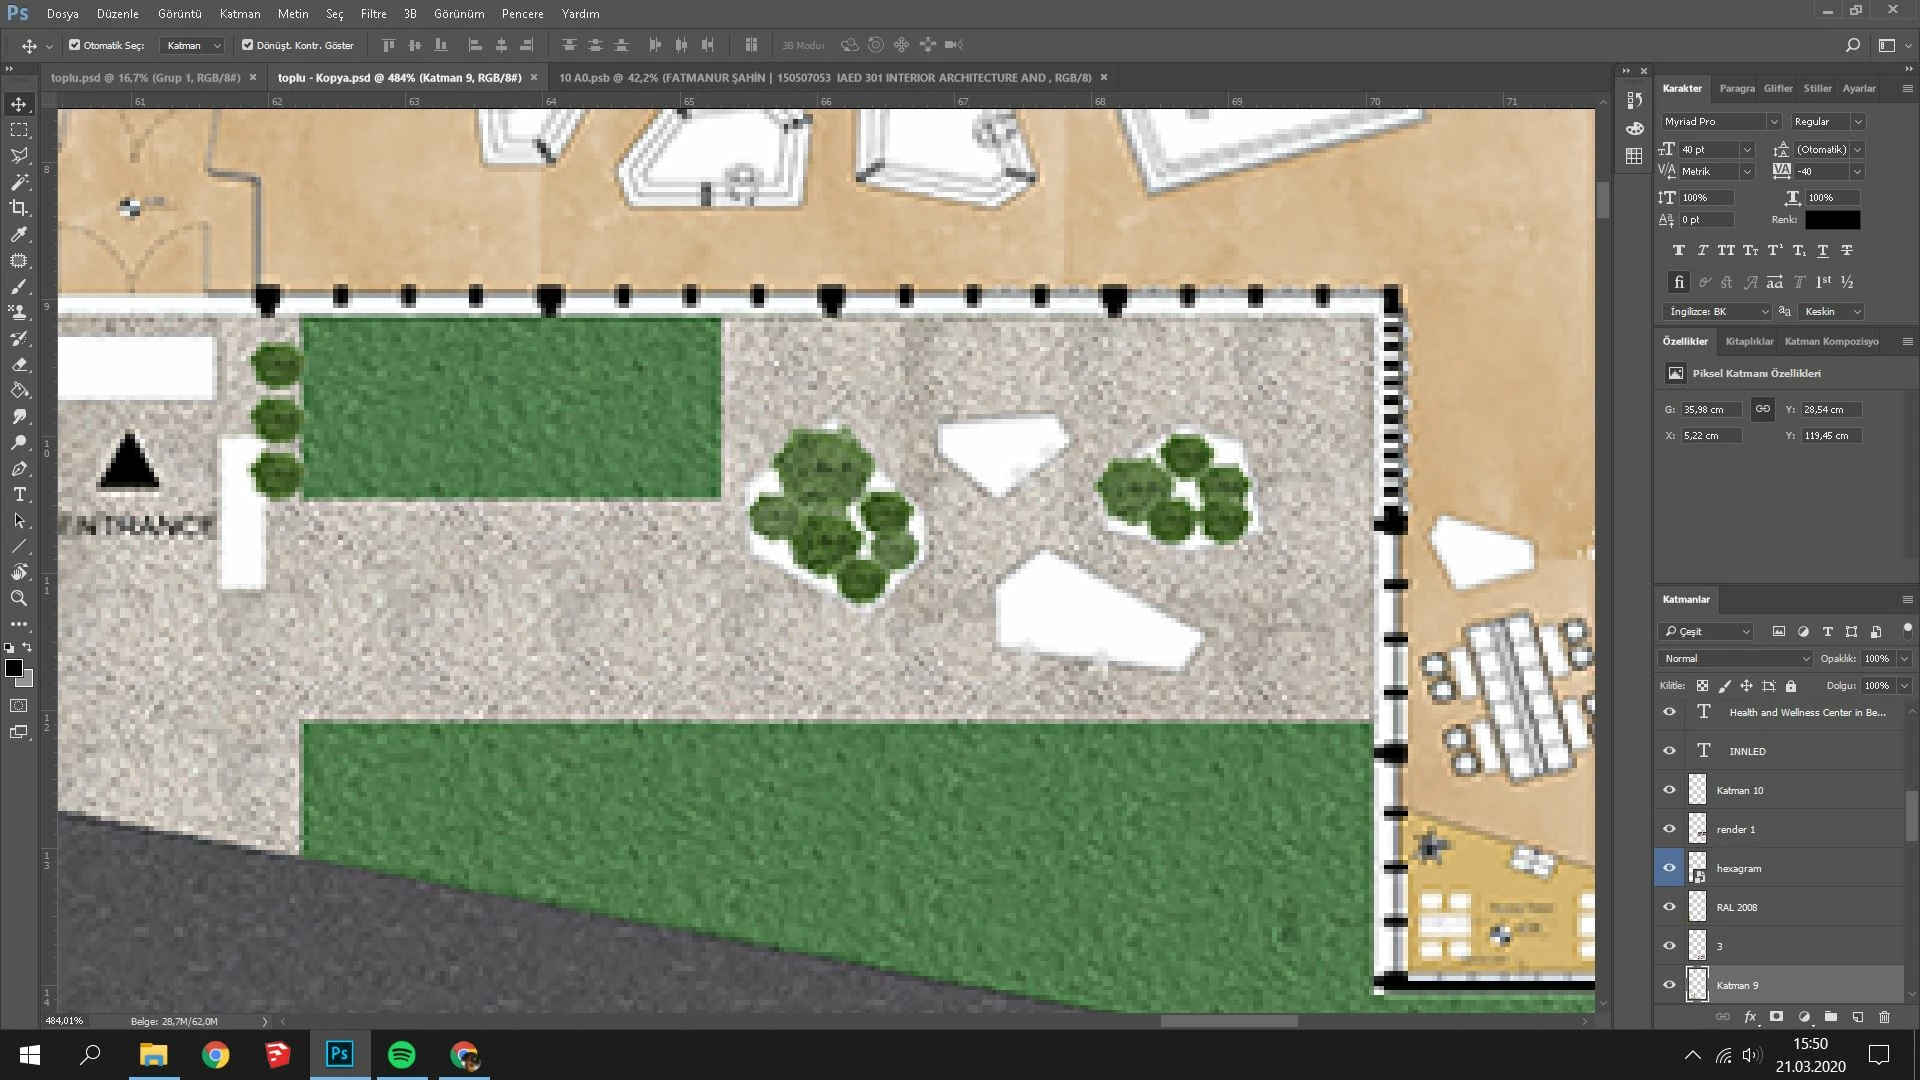Click the delete layer trash icon
1920x1080 pixels.
pos(1884,1017)
